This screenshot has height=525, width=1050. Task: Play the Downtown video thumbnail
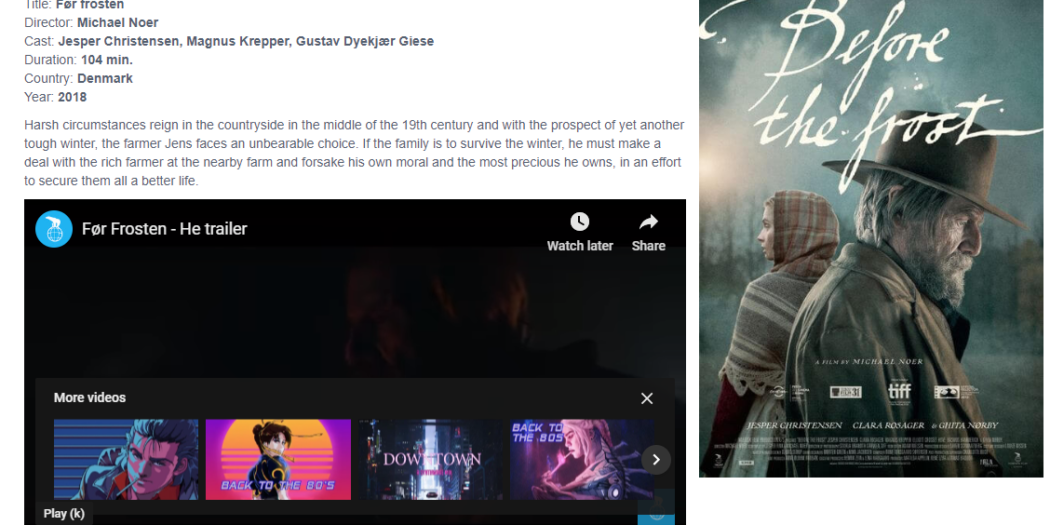(431, 459)
